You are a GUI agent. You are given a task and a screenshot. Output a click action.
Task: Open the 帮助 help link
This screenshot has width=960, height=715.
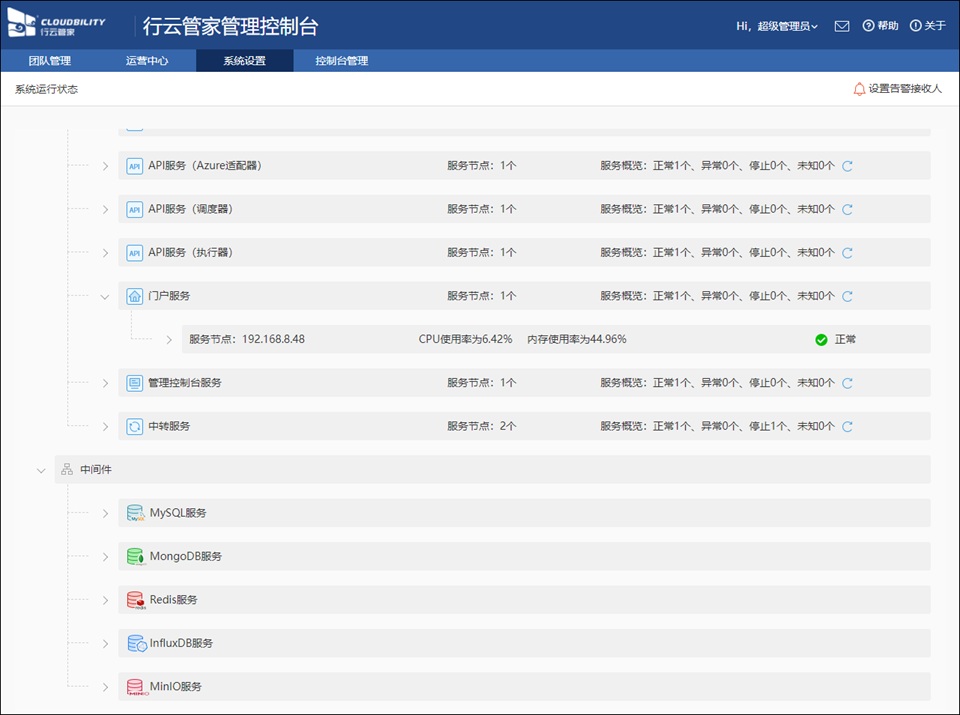pos(880,26)
